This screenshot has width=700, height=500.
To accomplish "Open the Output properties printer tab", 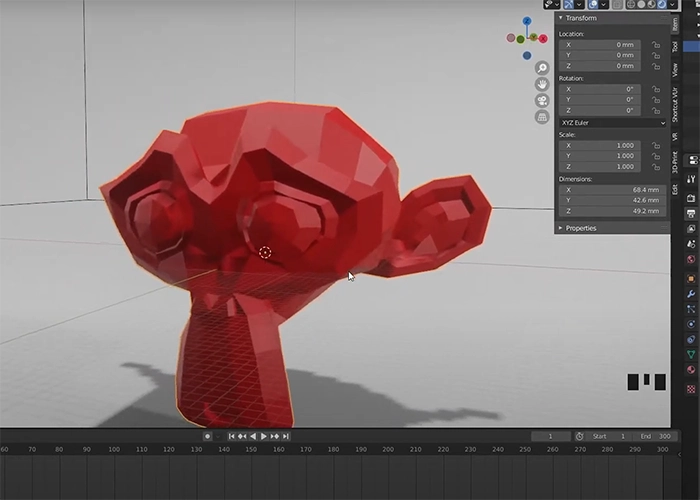I will [691, 213].
